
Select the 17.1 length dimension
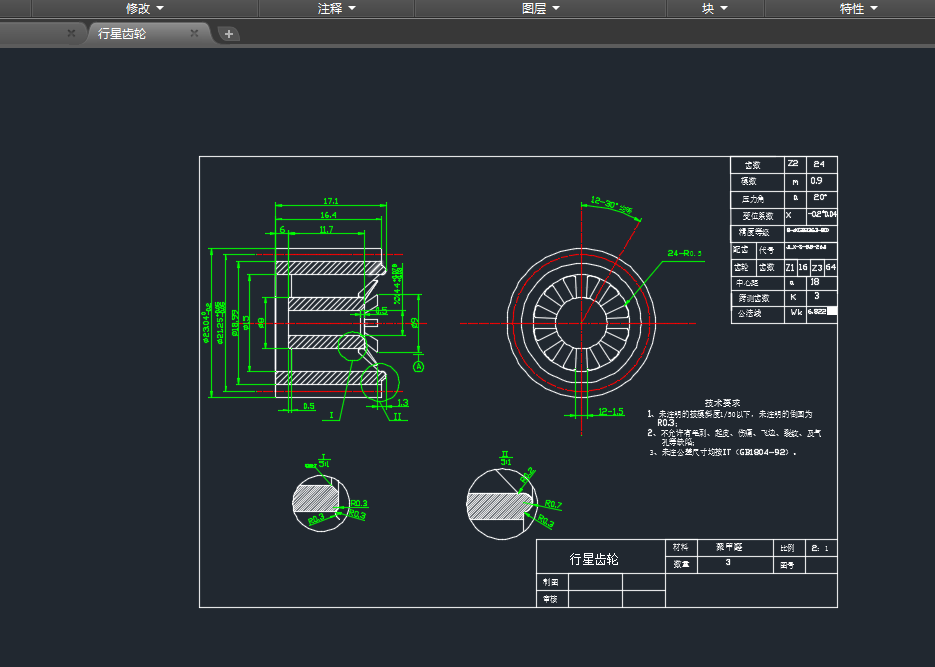pos(330,201)
